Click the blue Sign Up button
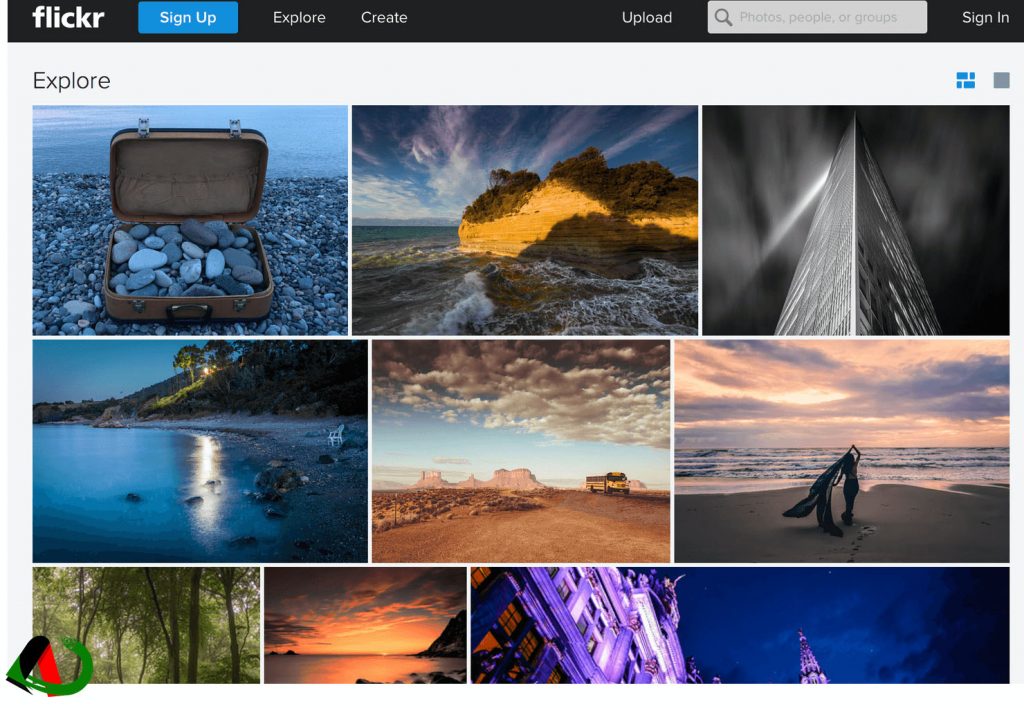 (x=188, y=17)
